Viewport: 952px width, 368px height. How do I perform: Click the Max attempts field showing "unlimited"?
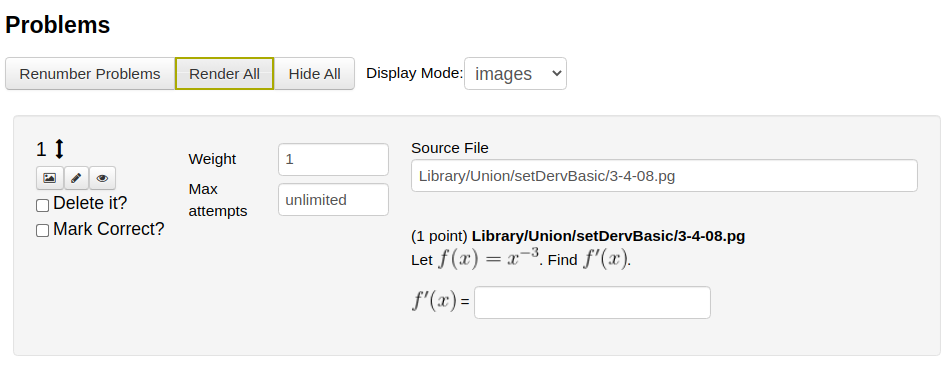[x=333, y=200]
